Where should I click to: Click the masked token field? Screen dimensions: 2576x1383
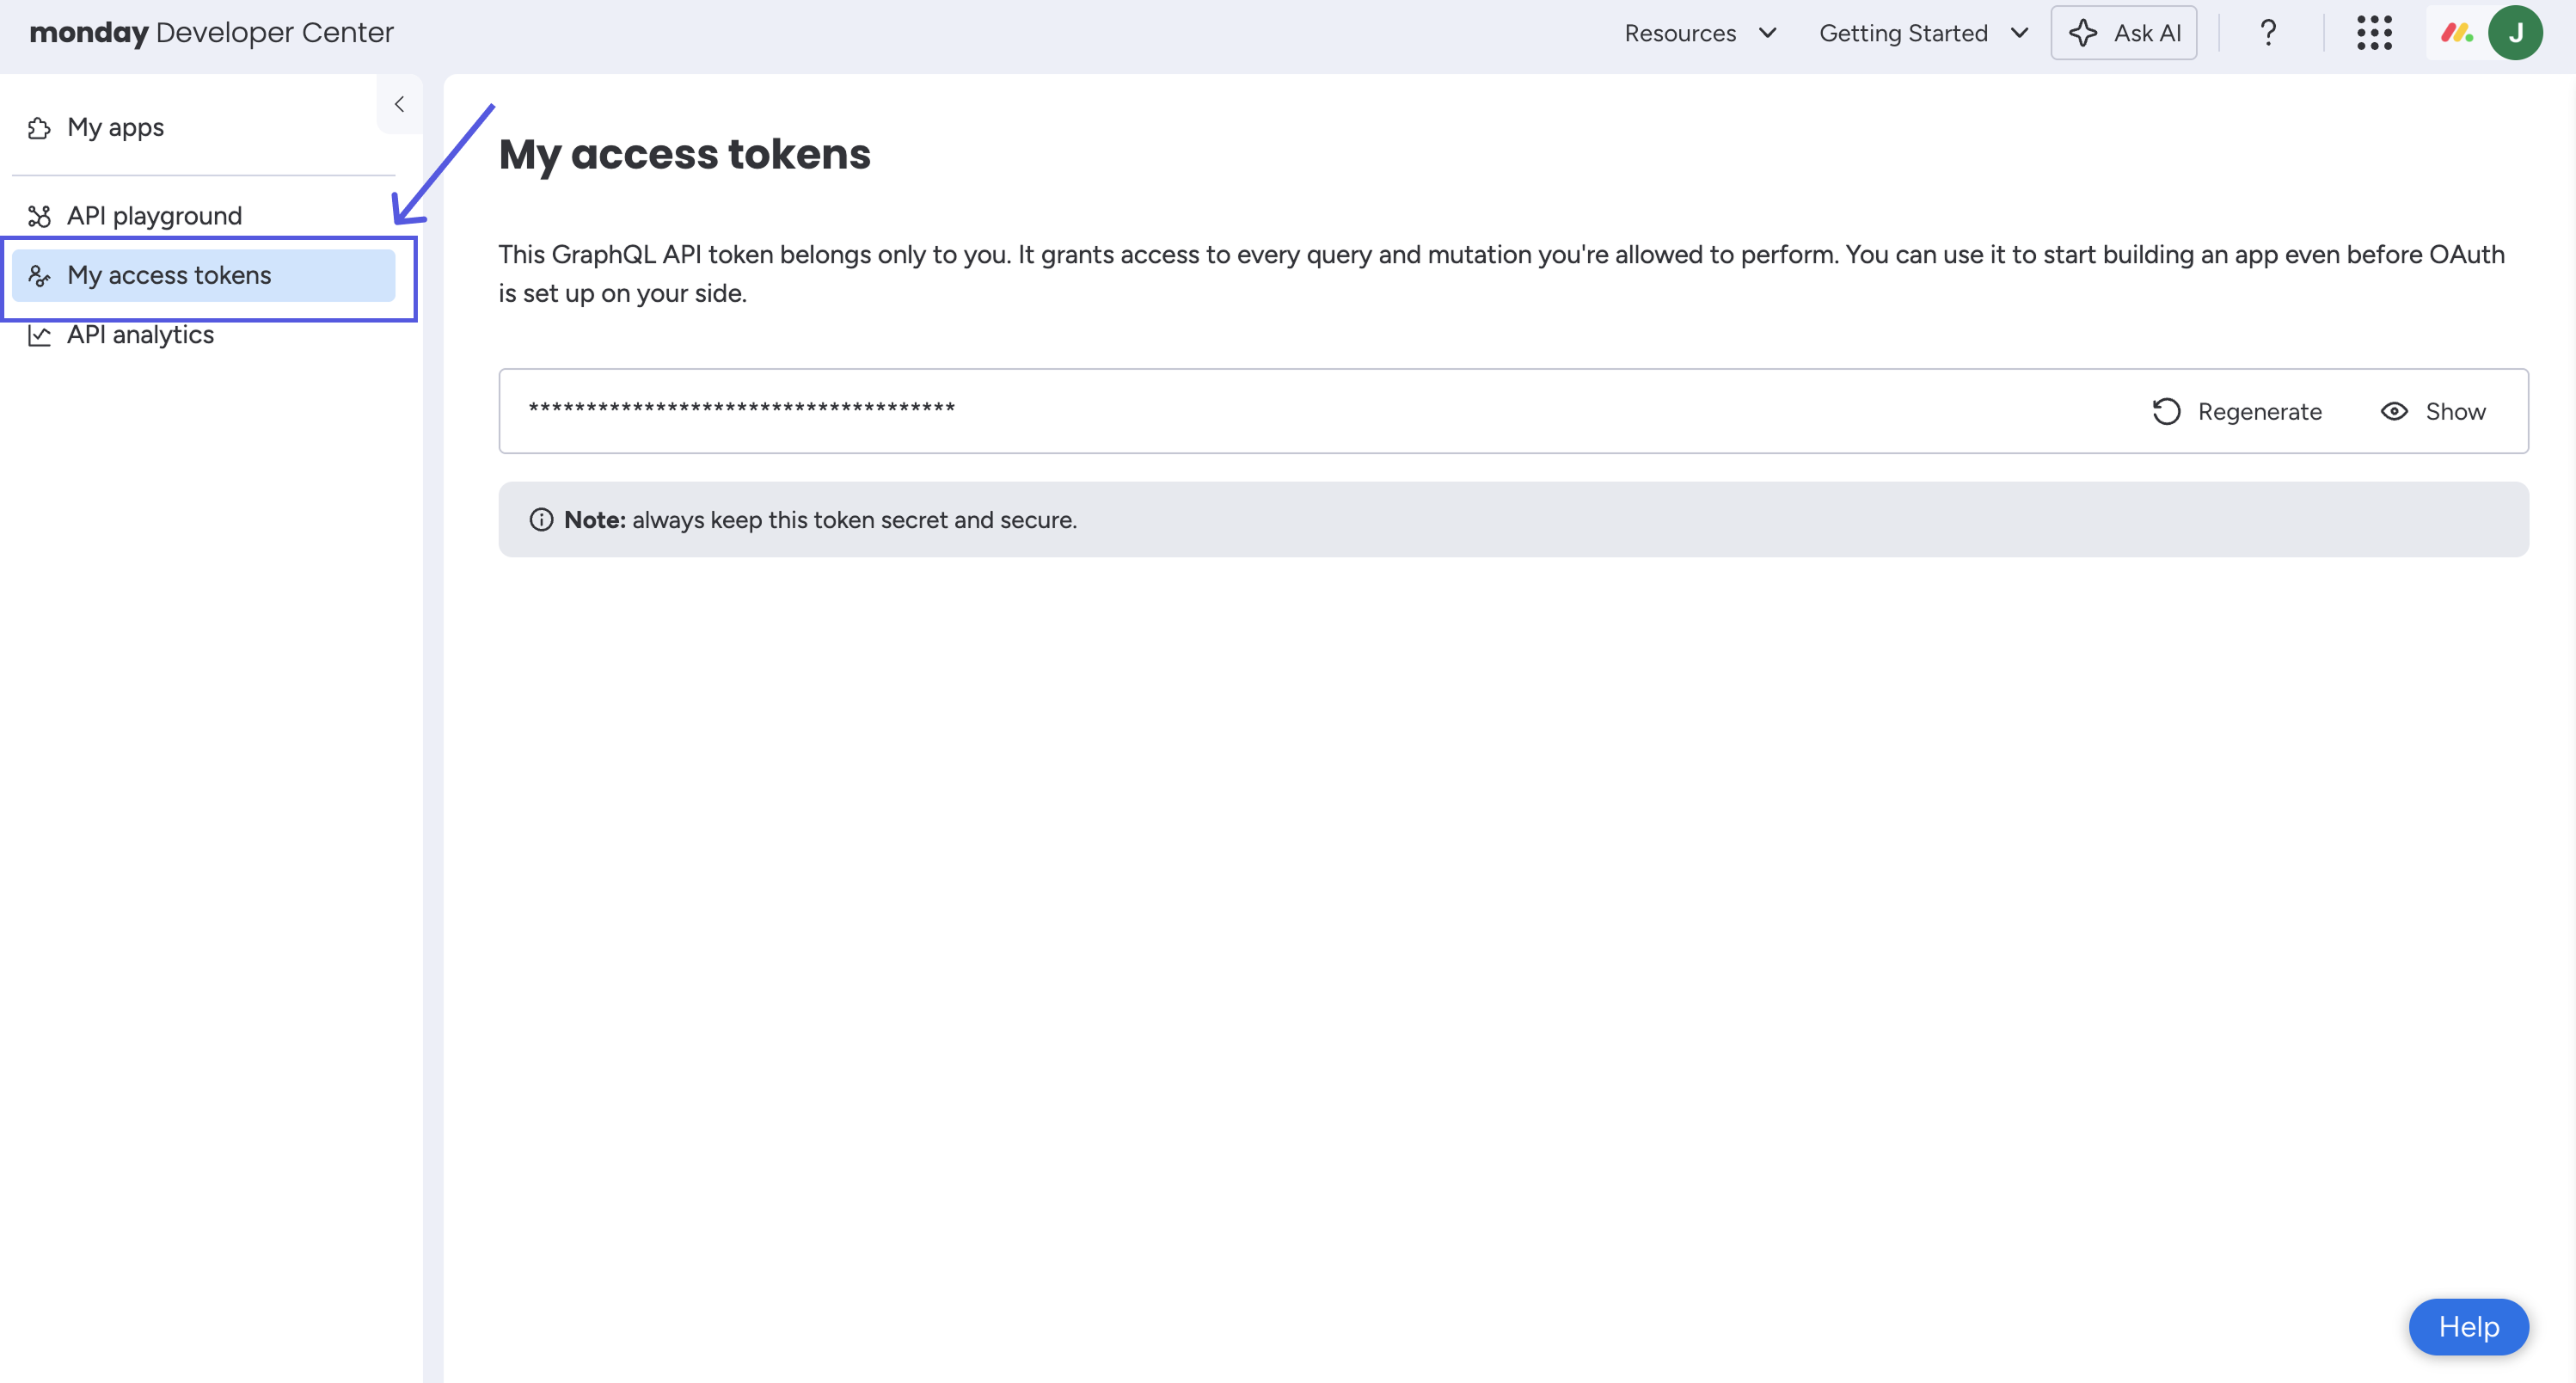(1513, 411)
